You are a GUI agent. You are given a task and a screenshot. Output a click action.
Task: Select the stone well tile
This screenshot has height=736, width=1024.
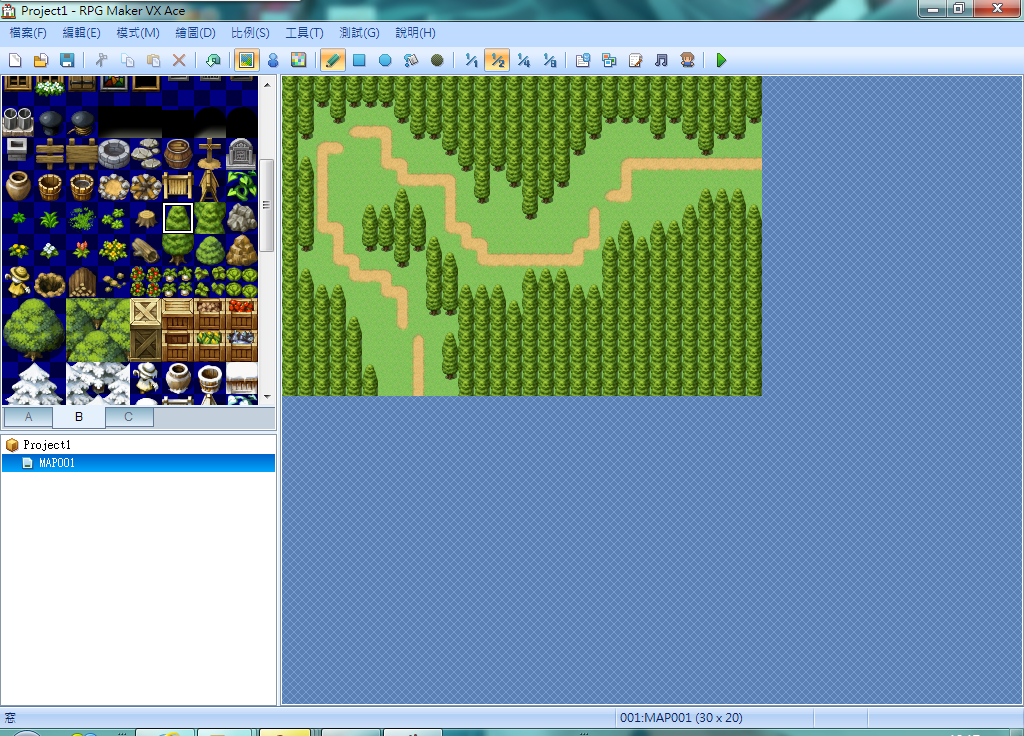coord(114,154)
